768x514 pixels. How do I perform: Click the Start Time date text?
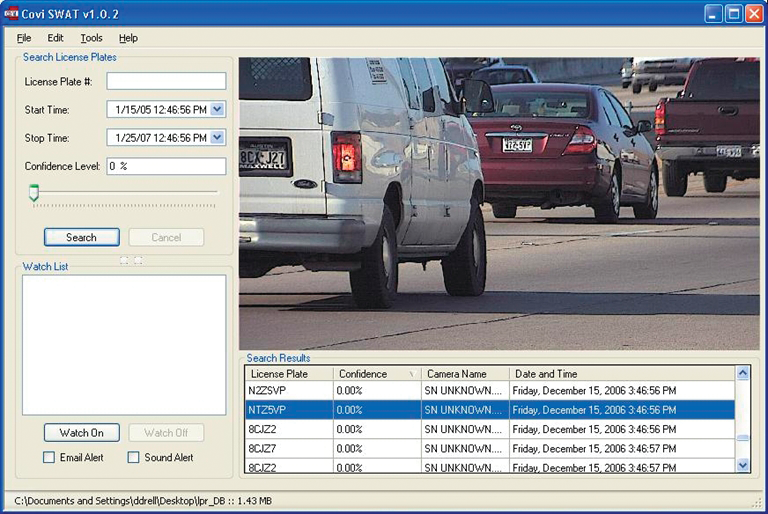[x=161, y=110]
